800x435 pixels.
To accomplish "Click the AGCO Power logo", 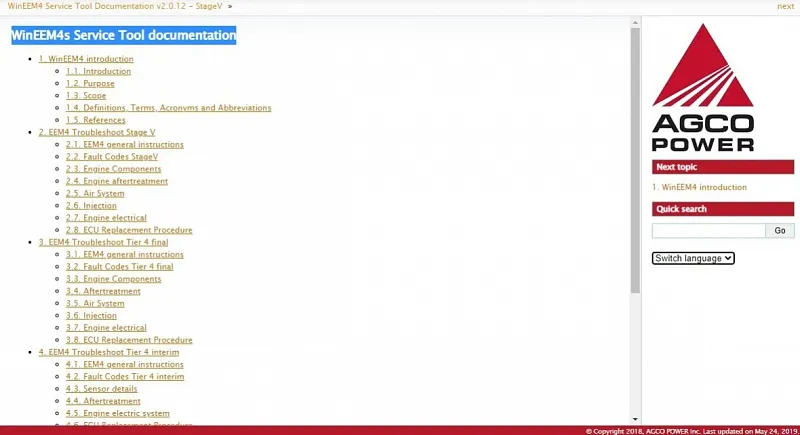I will 703,87.
